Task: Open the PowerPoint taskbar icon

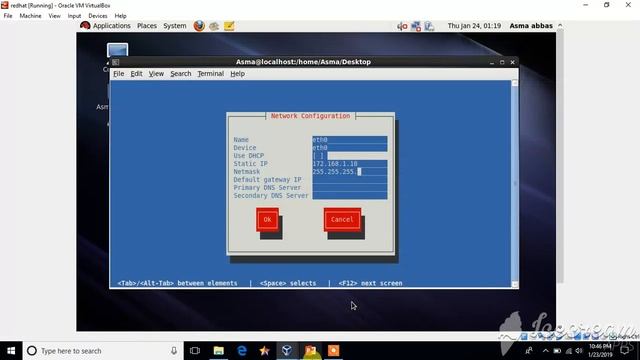Action: point(310,351)
